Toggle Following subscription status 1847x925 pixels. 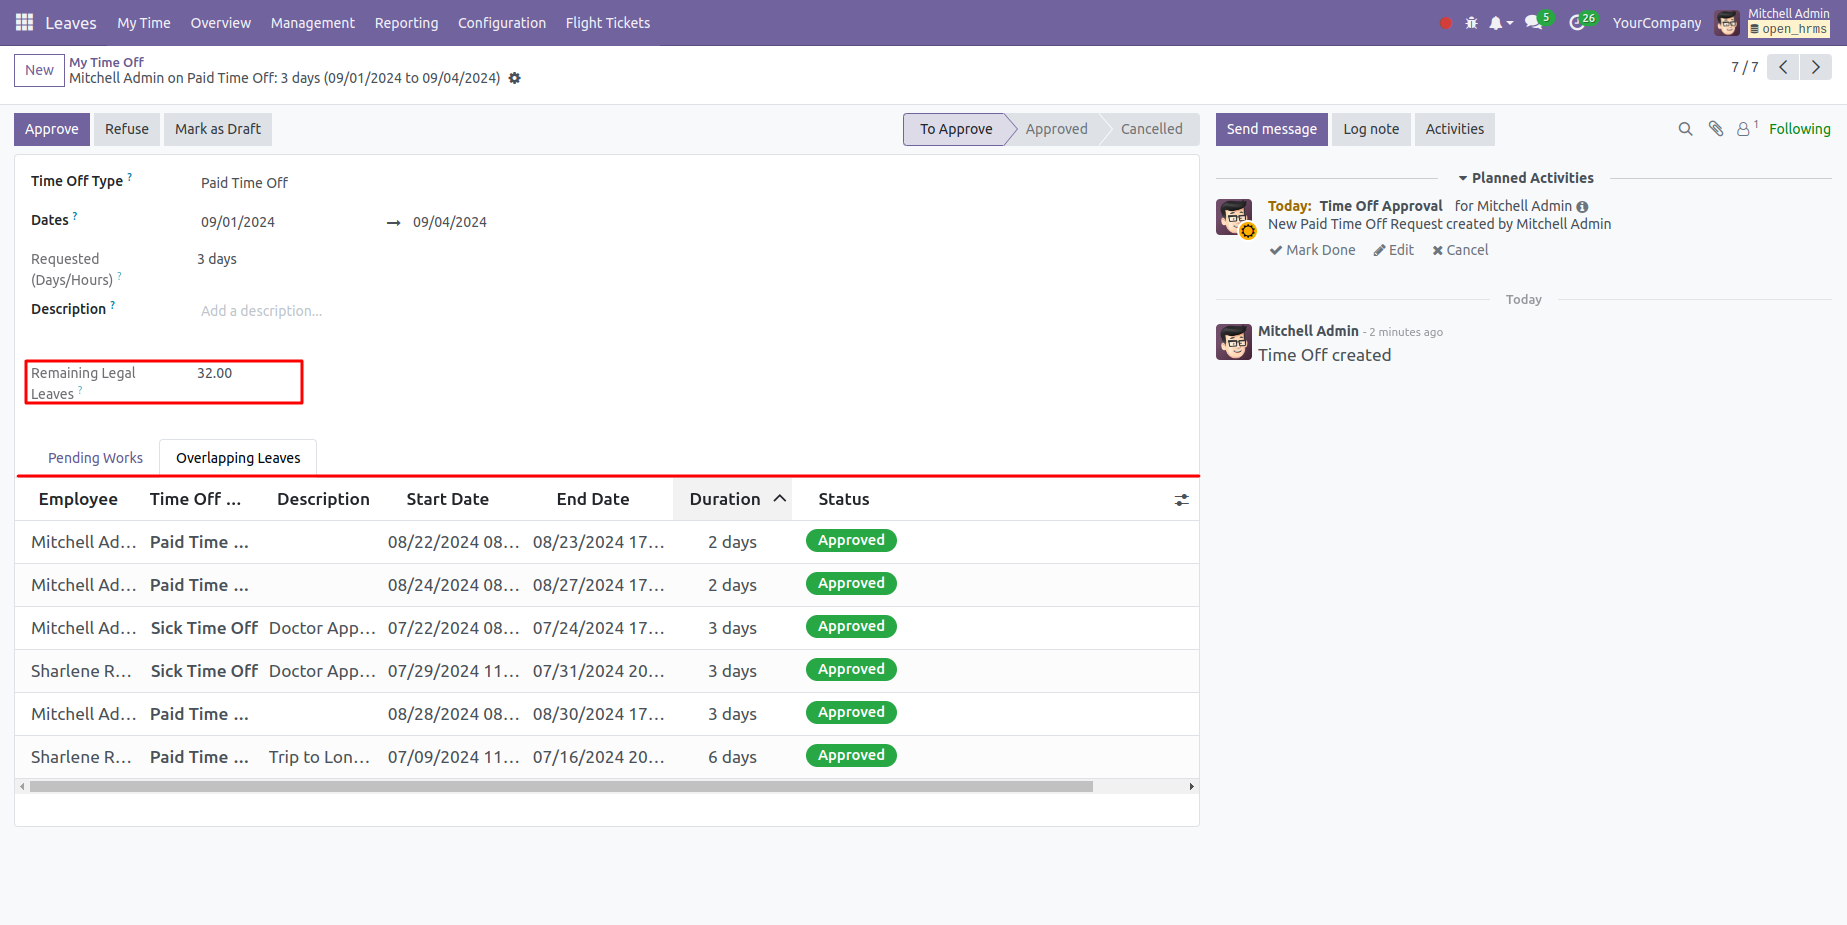1799,129
